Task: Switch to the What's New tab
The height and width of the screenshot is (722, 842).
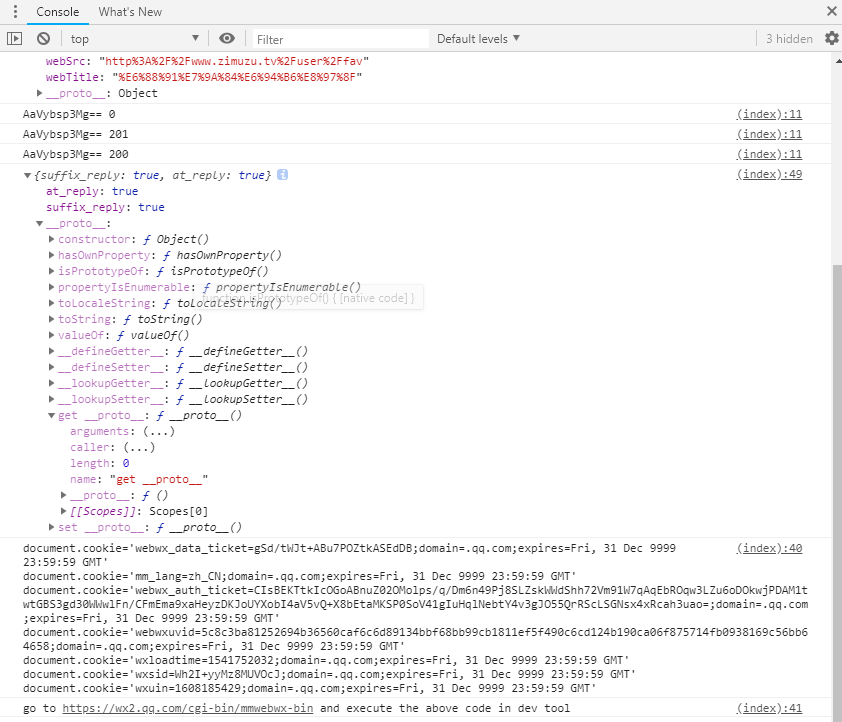Action: [130, 12]
